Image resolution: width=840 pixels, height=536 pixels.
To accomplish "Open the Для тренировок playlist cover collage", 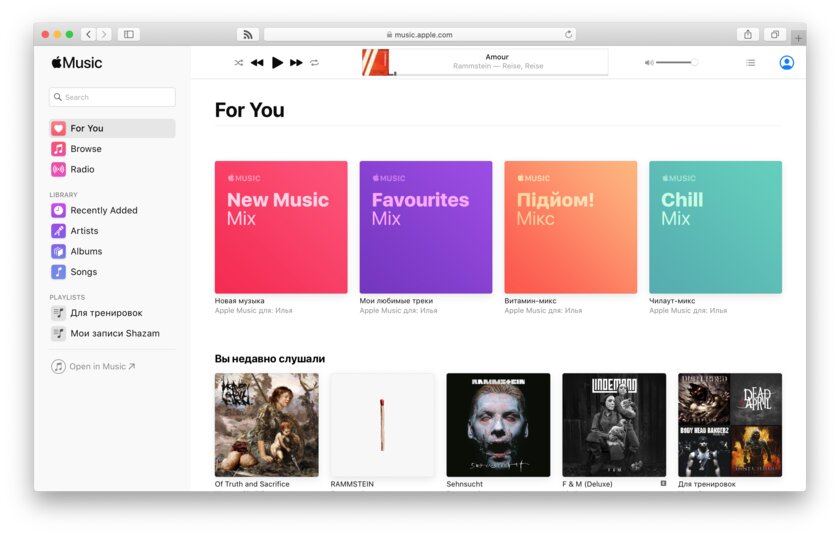I will click(x=730, y=425).
